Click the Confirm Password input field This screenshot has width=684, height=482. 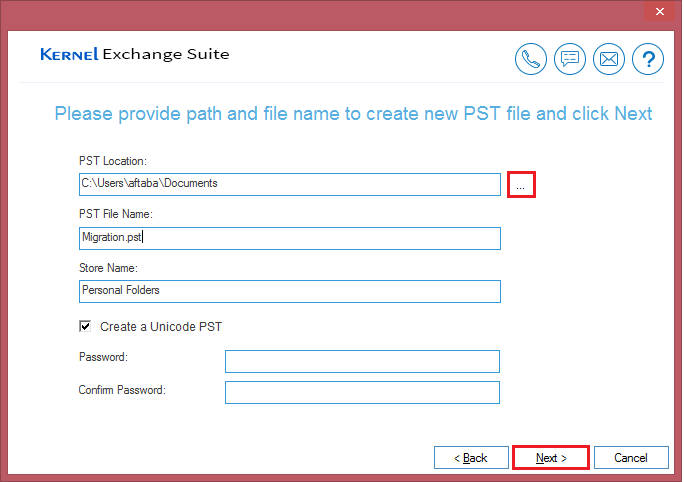coord(362,393)
